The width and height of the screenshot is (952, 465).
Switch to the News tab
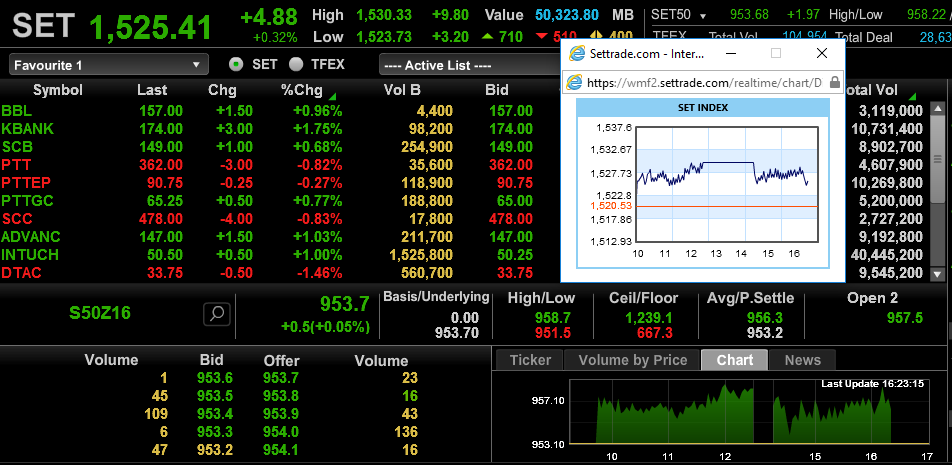802,360
